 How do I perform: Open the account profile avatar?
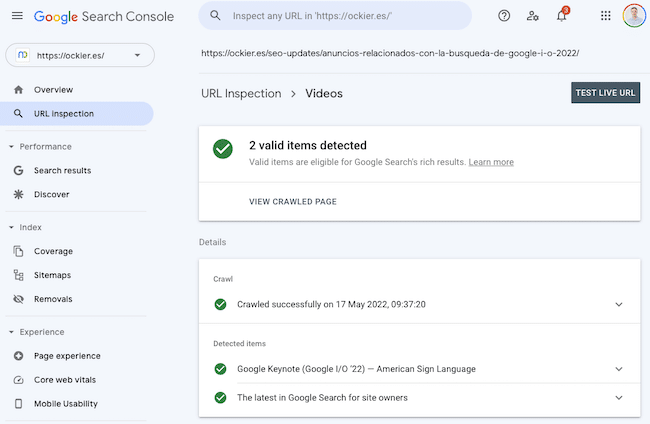click(634, 16)
